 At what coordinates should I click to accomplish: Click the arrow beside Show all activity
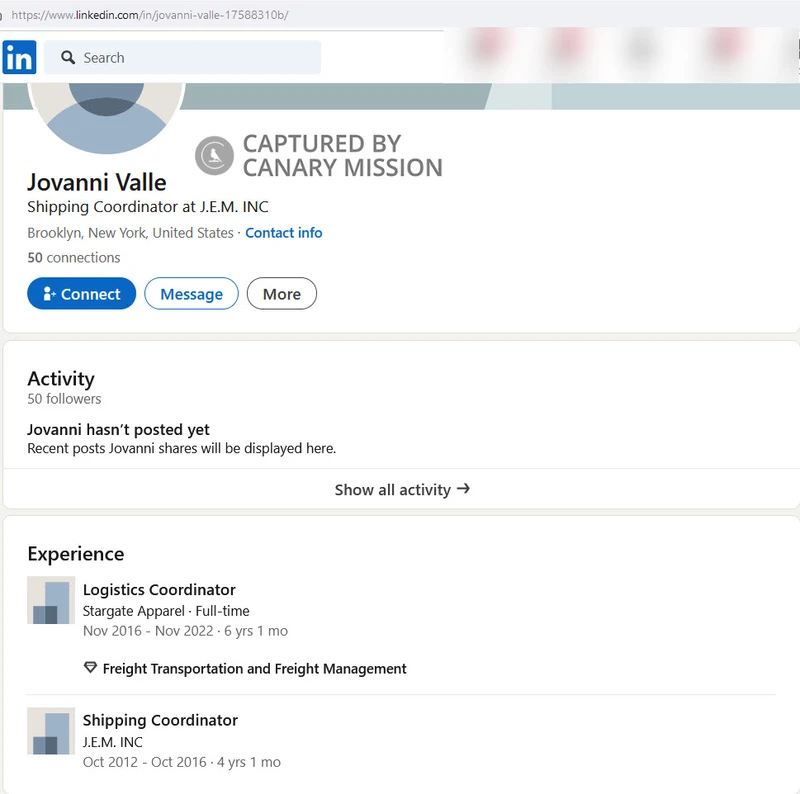pyautogui.click(x=463, y=489)
